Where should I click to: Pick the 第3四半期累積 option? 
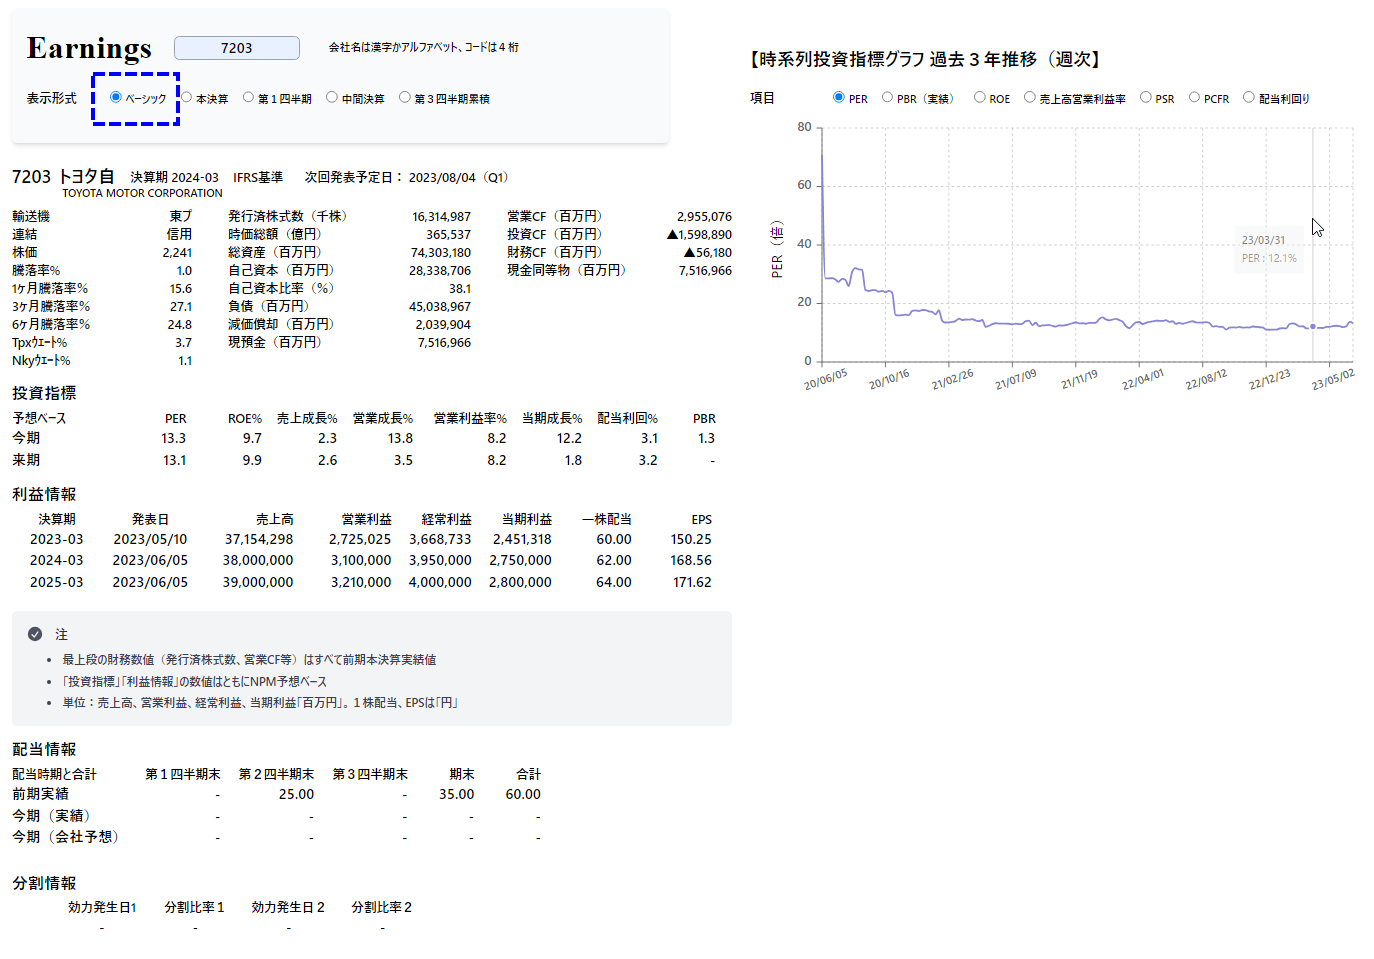pyautogui.click(x=405, y=97)
